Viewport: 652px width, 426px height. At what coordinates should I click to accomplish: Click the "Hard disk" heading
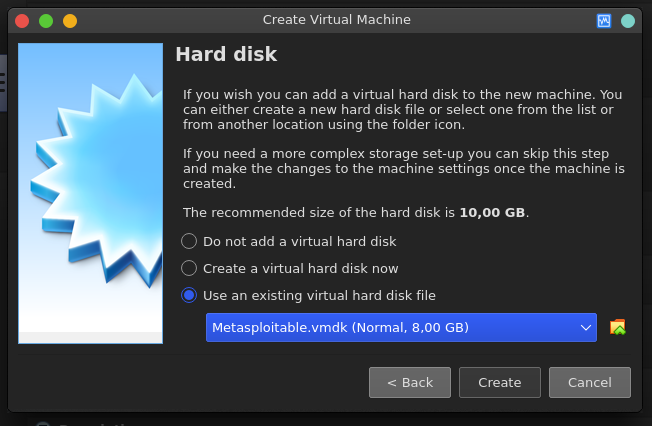coord(226,54)
